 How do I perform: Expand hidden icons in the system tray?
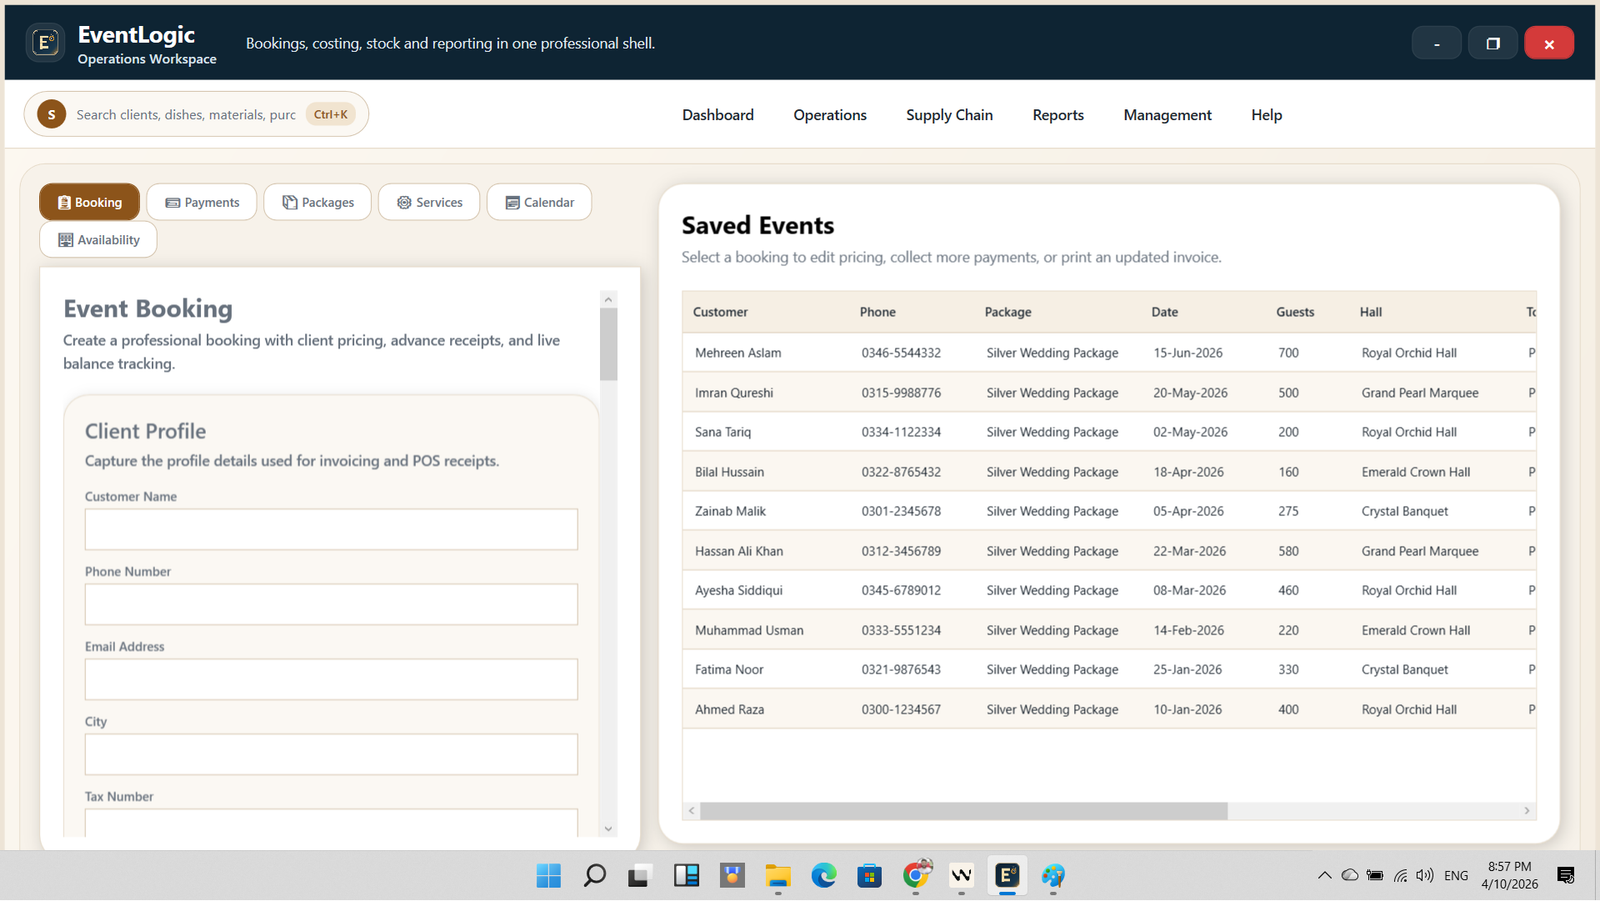point(1324,874)
